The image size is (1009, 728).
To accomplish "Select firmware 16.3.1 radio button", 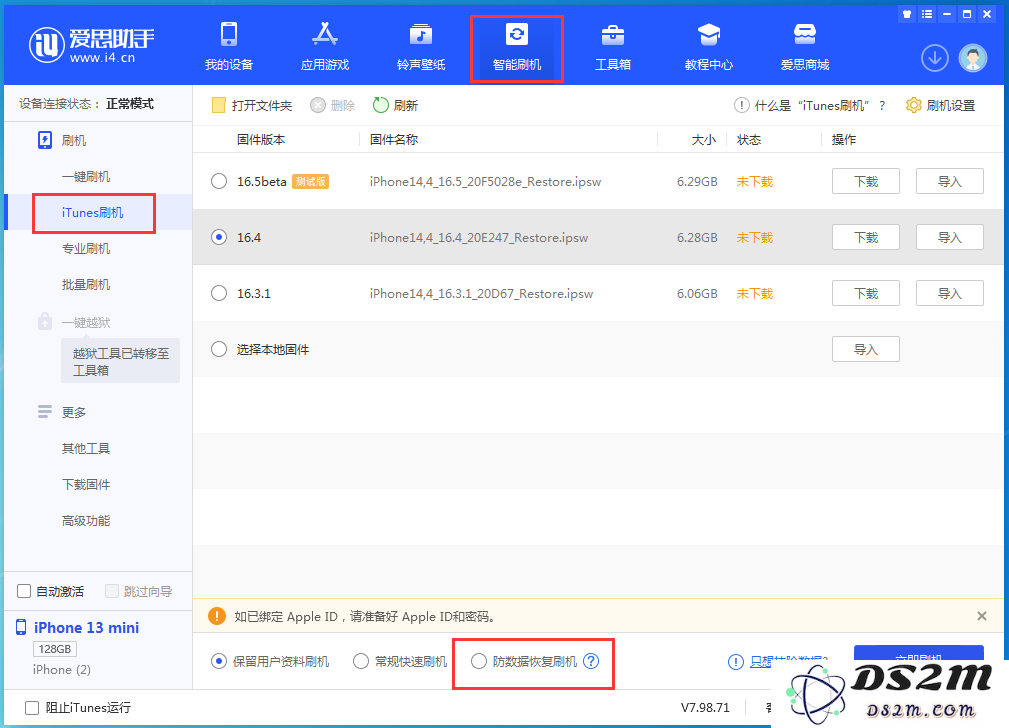I will tap(219, 294).
